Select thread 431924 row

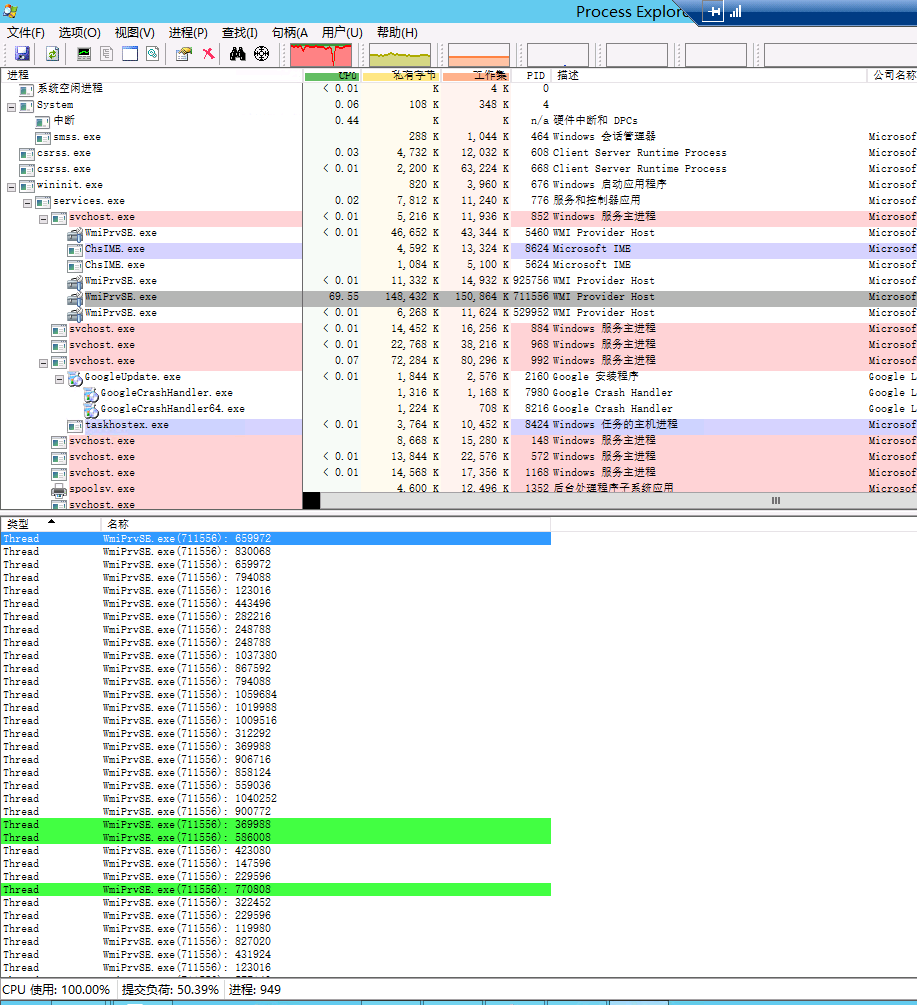coord(276,954)
